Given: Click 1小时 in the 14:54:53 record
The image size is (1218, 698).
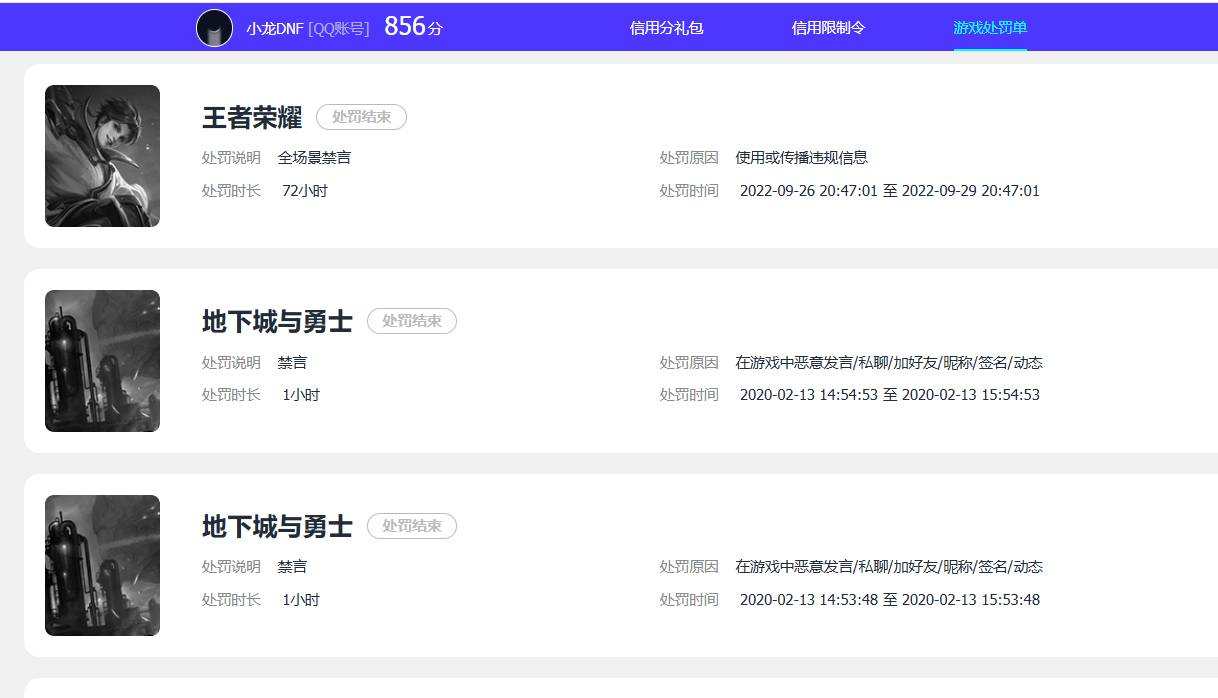Looking at the screenshot, I should 301,395.
